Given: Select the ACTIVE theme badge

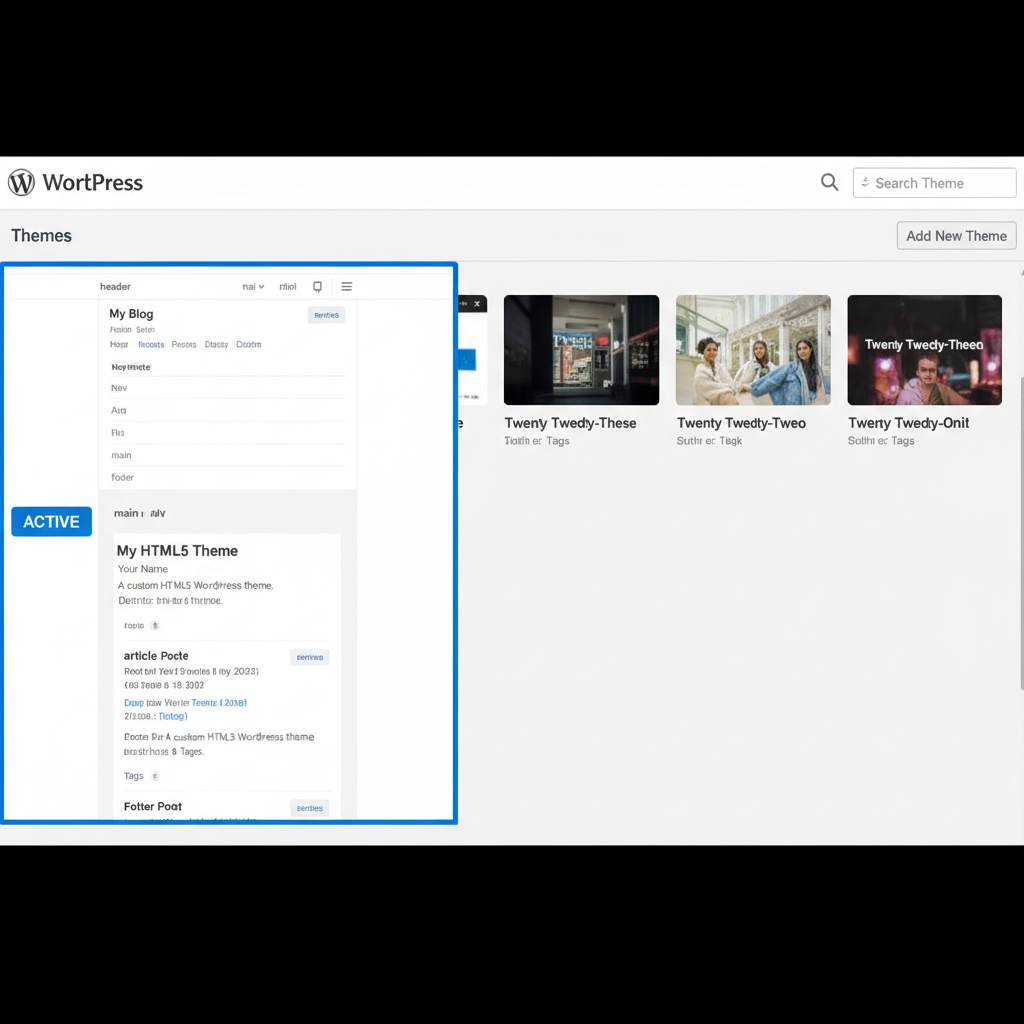Looking at the screenshot, I should click(x=51, y=521).
